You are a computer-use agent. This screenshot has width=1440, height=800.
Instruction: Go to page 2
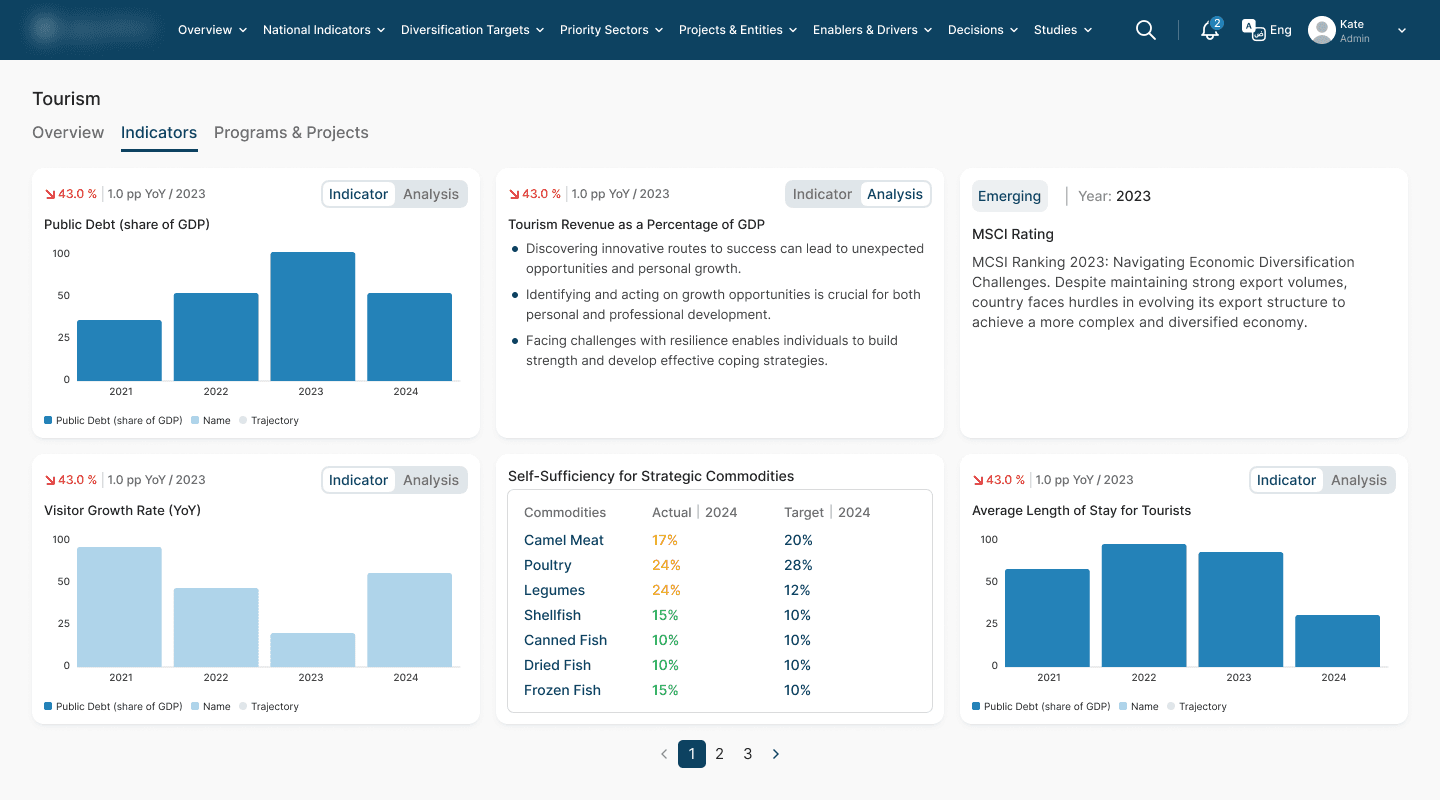(719, 754)
